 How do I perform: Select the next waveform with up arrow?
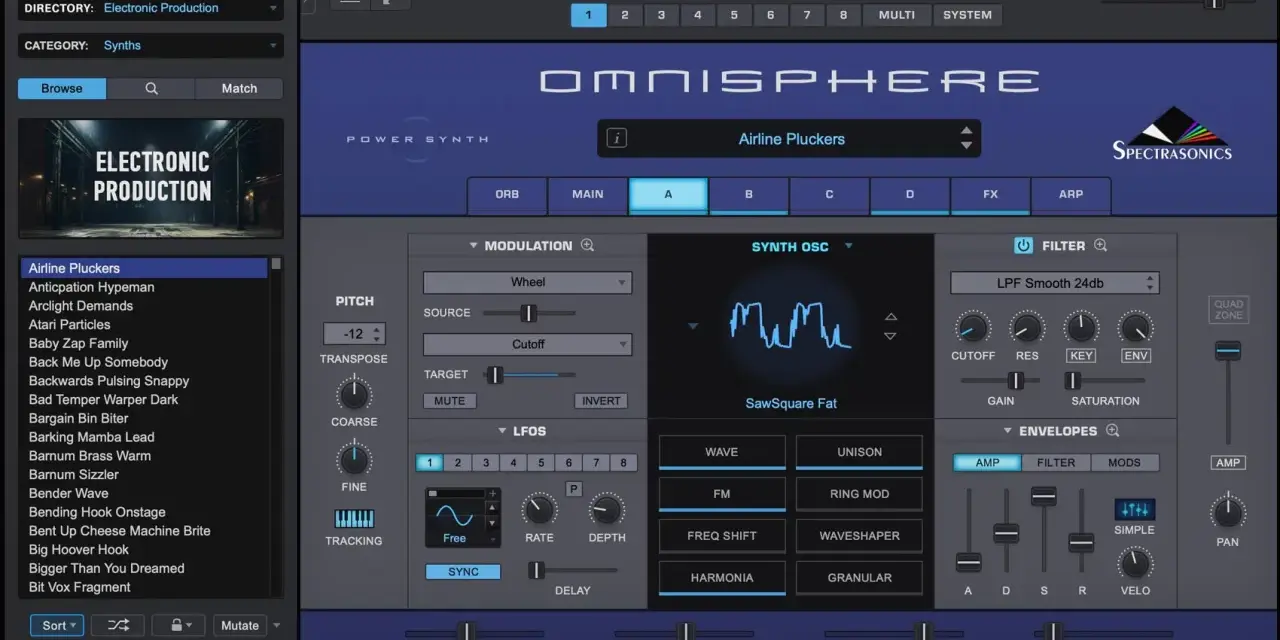pos(891,316)
